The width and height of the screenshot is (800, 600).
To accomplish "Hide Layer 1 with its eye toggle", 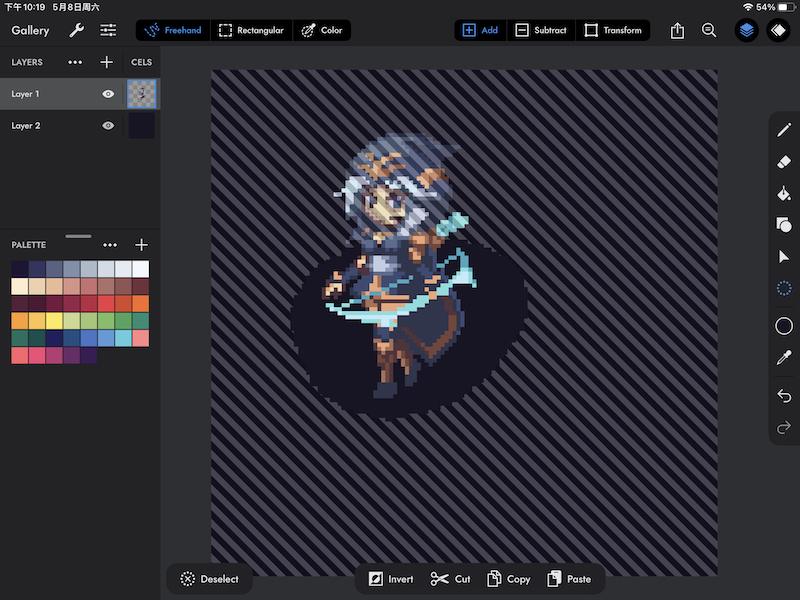I will [x=110, y=93].
